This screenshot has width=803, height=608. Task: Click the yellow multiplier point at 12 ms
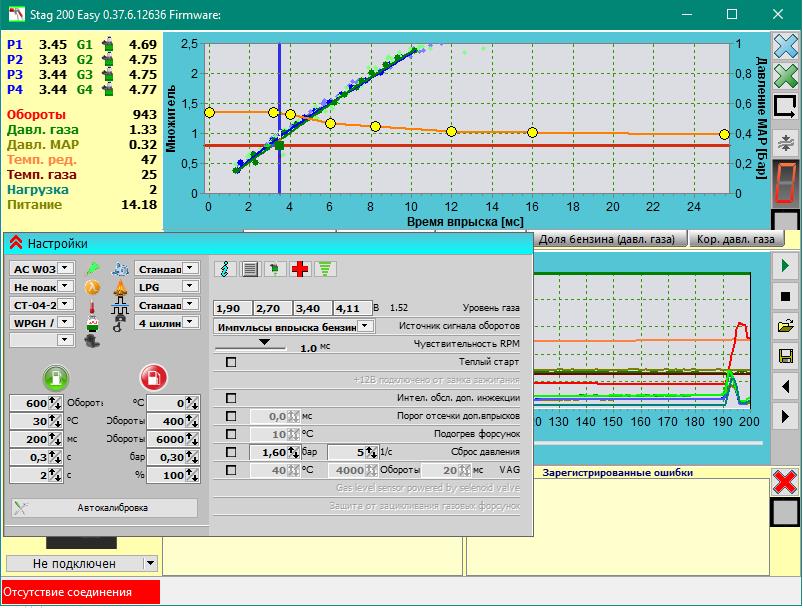[451, 132]
